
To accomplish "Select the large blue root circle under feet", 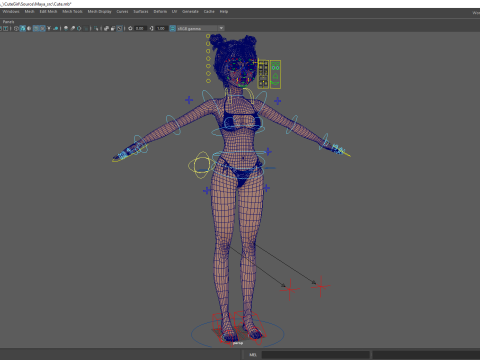I will pos(237,333).
